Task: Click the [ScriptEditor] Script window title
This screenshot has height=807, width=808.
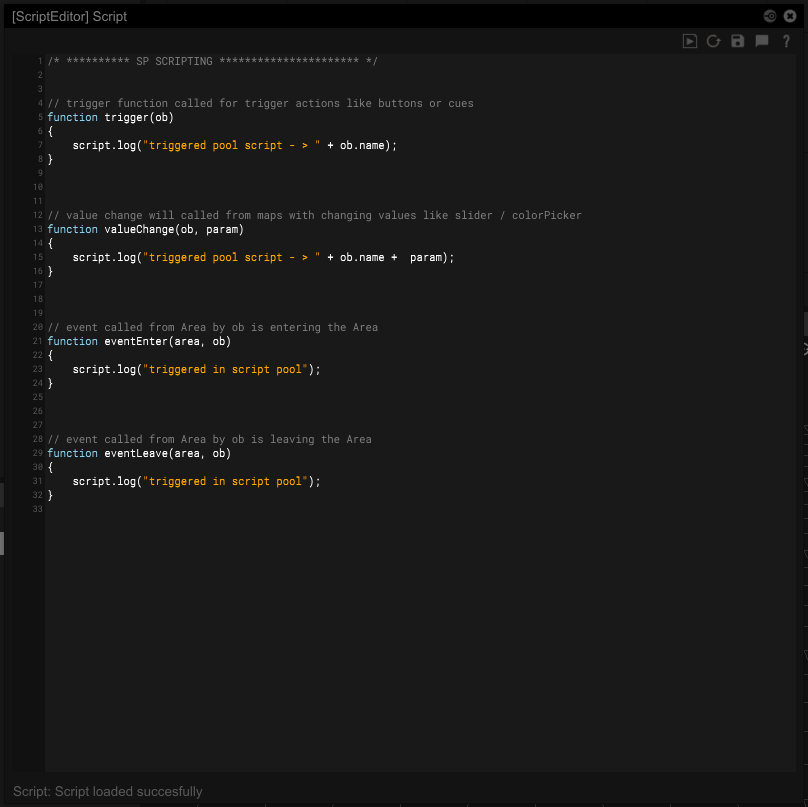Action: point(70,17)
